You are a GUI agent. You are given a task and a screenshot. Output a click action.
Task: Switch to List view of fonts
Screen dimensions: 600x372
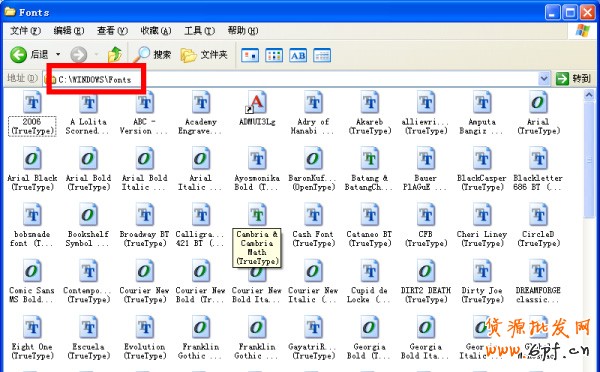pyautogui.click(x=274, y=55)
